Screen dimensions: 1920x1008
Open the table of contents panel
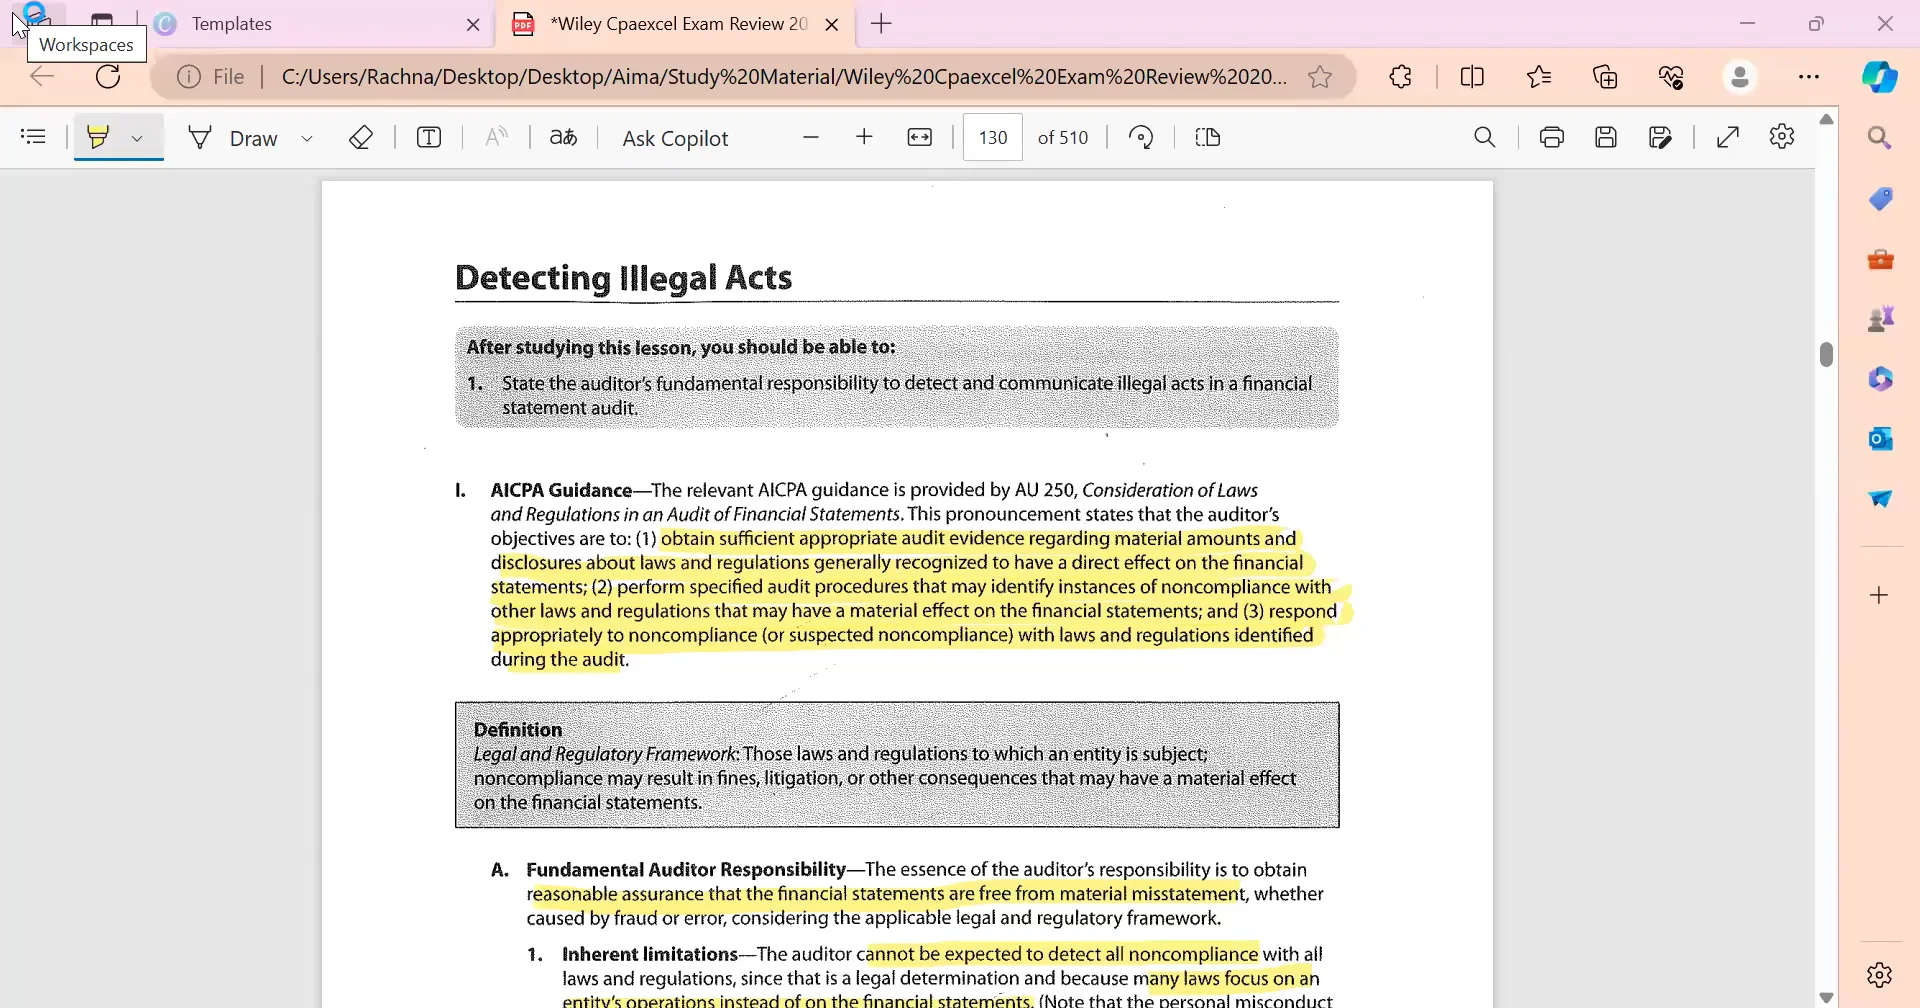[33, 137]
